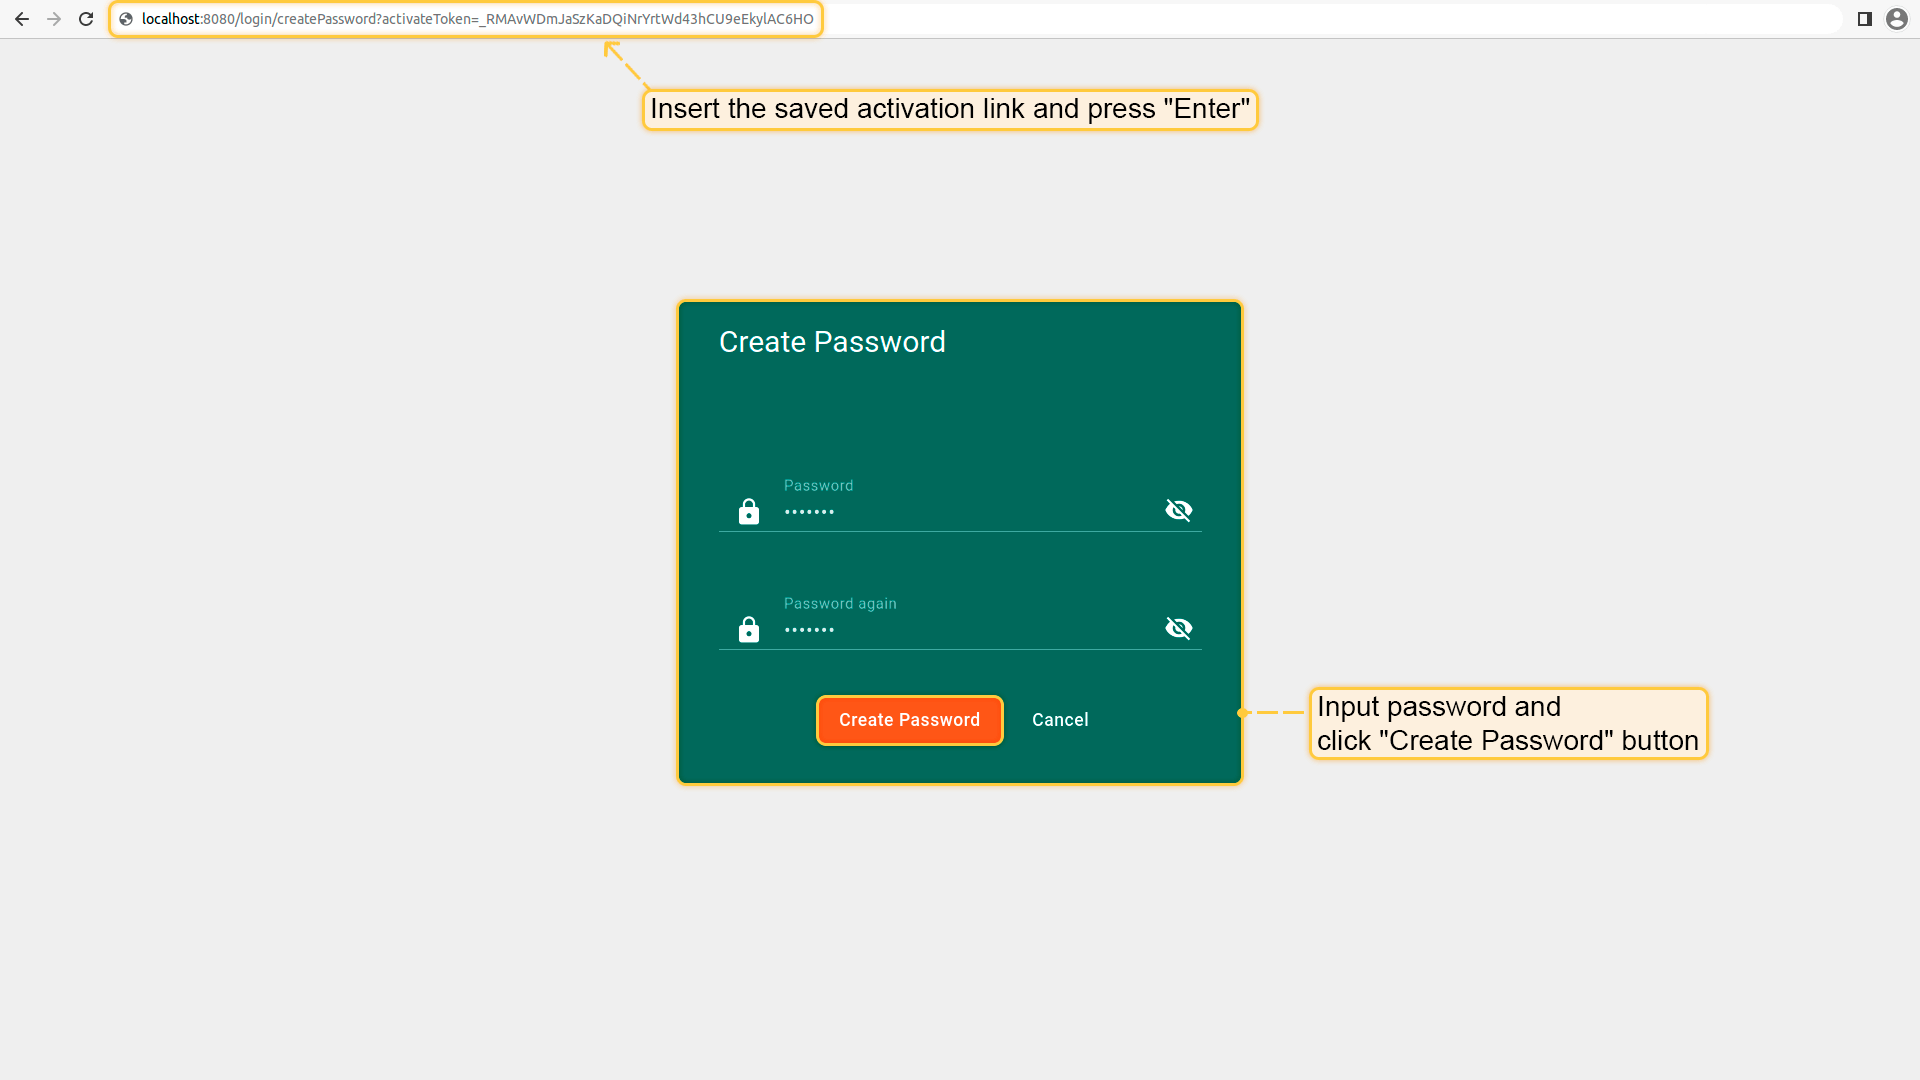Open the browser profile avatar icon
Viewport: 1920px width, 1080px height.
point(1896,19)
